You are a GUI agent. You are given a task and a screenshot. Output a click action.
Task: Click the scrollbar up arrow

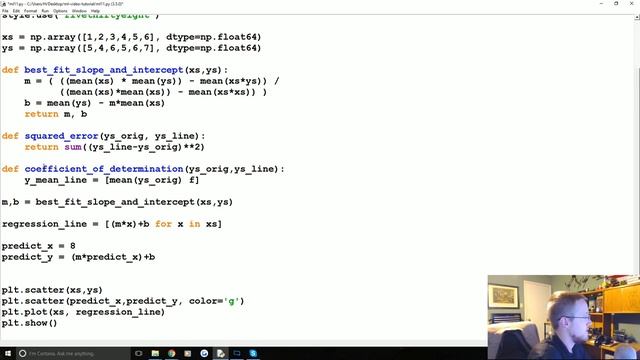(637, 18)
